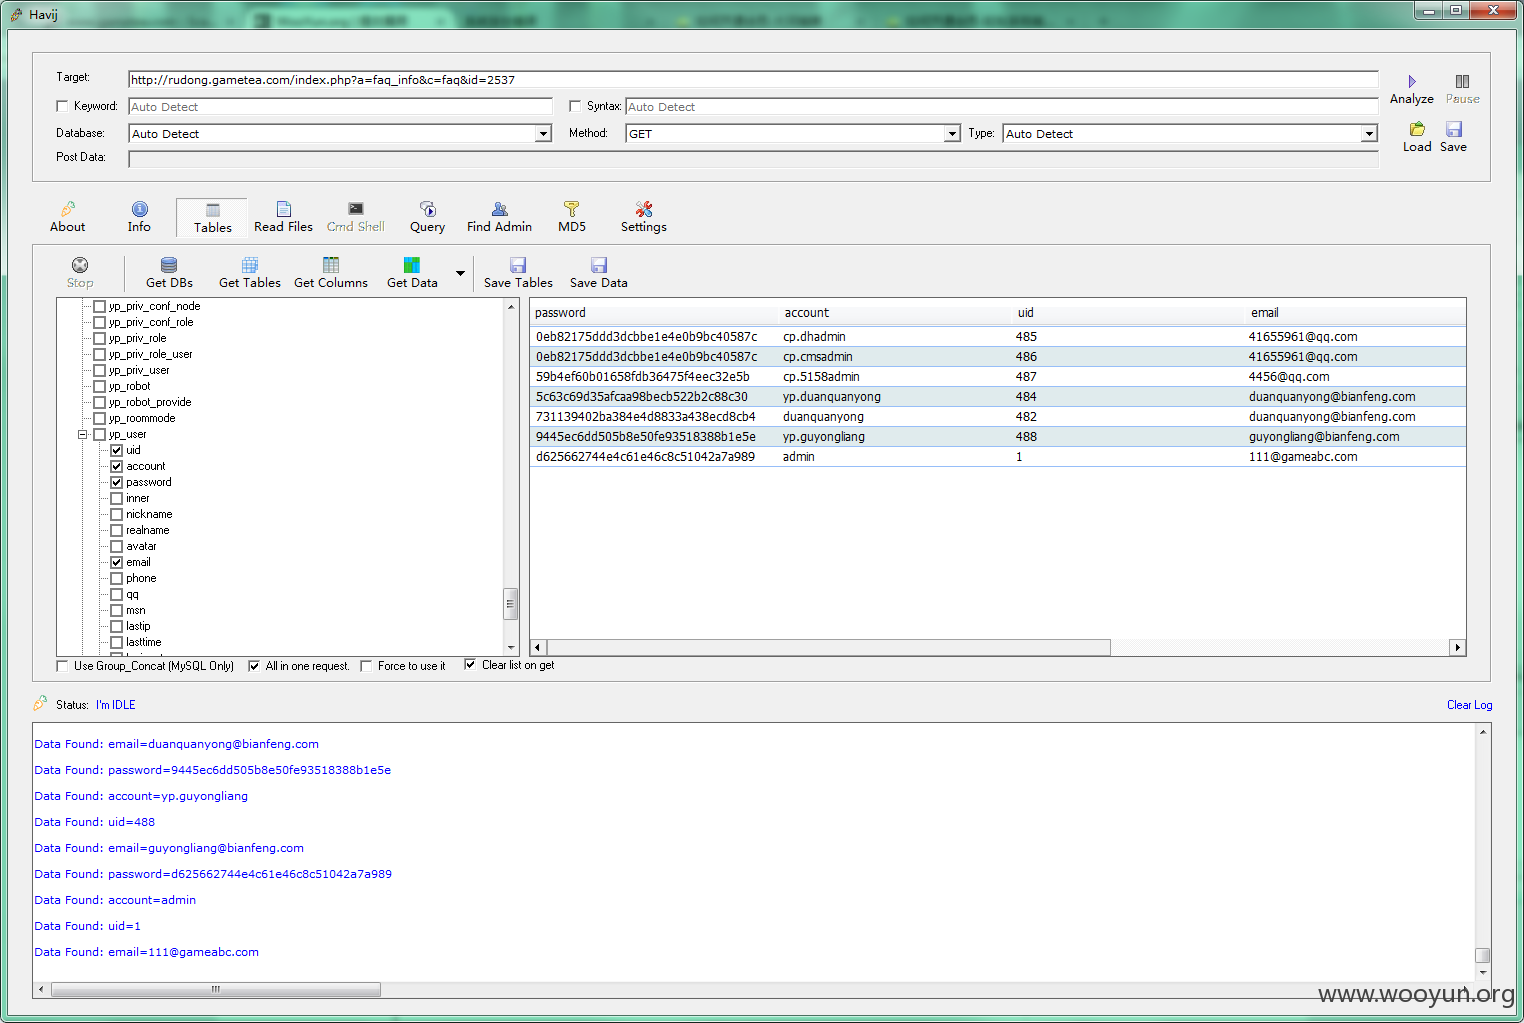Select the cp.5158admin account row
The width and height of the screenshot is (1524, 1023).
(x=998, y=377)
